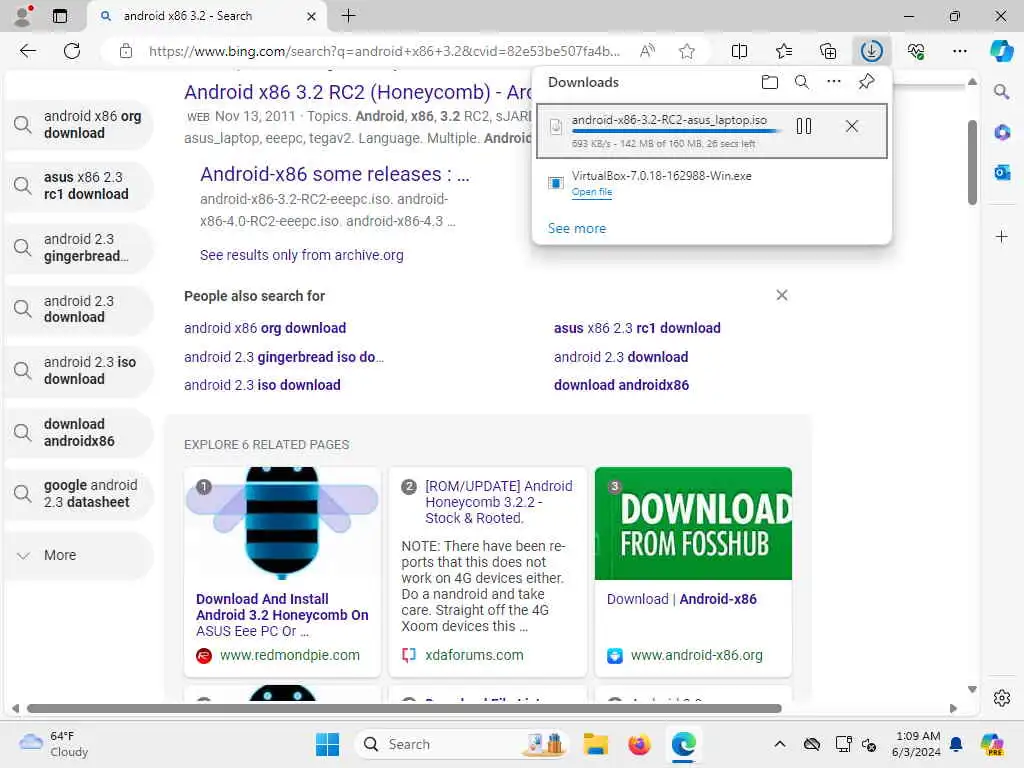
Task: Open tab actions menu
Action: 59,16
